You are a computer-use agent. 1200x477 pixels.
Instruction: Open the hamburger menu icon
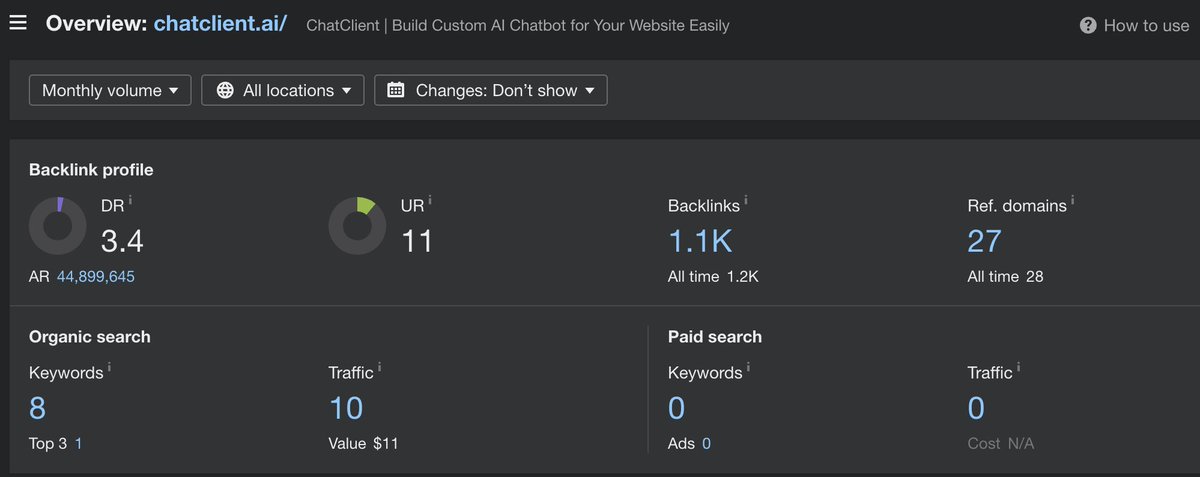click(18, 22)
